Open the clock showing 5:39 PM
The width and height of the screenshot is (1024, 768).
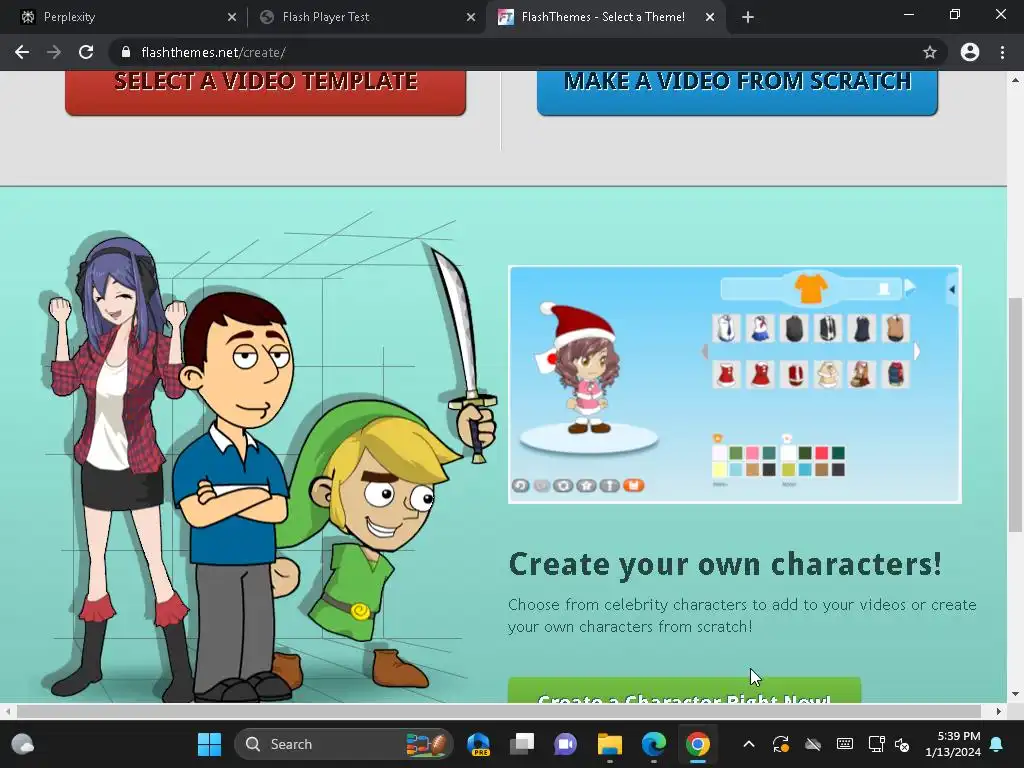953,744
